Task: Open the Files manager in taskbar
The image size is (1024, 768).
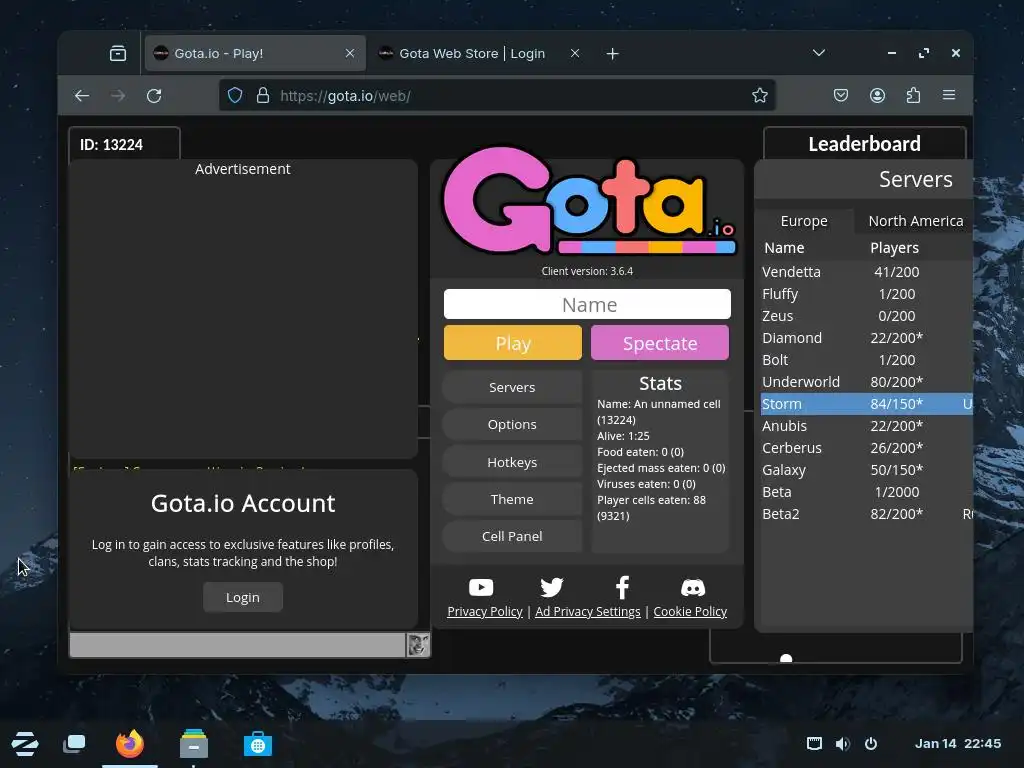Action: [194, 744]
